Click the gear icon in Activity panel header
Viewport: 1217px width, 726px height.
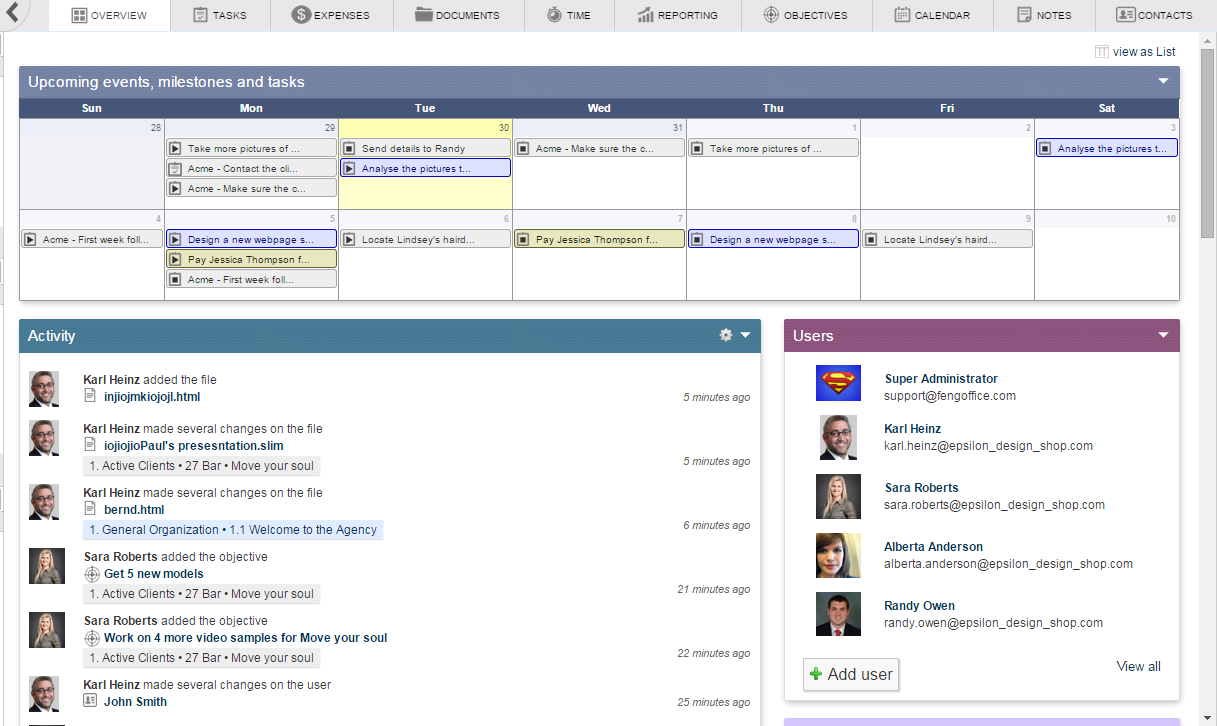[726, 336]
